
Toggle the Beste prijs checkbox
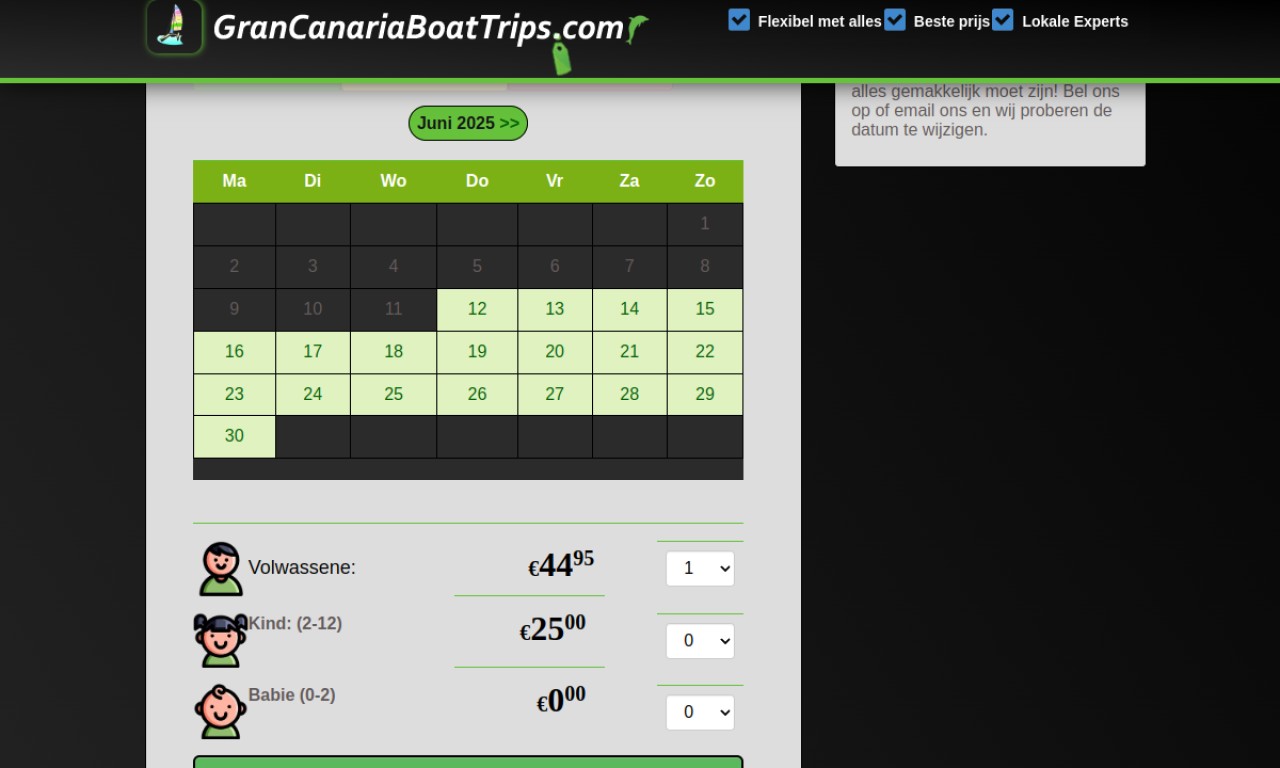pos(895,20)
